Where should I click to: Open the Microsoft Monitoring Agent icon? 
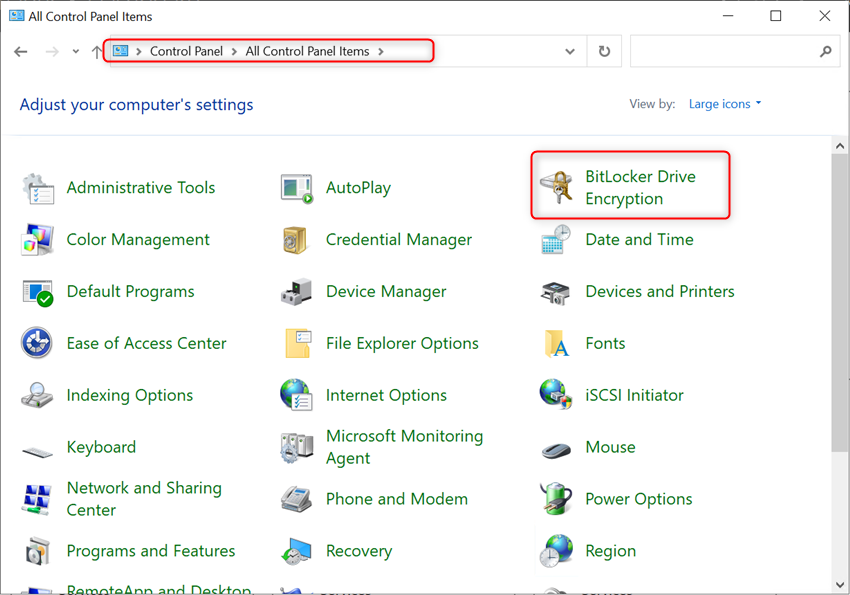click(x=297, y=448)
